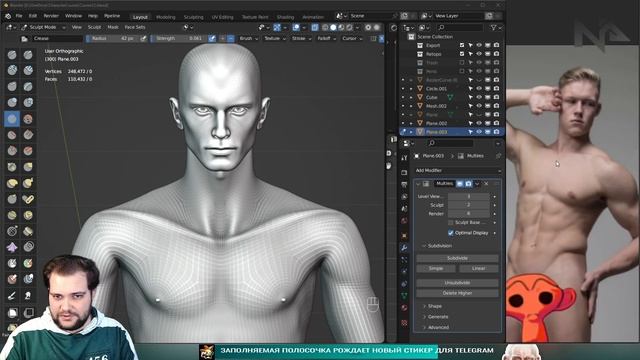Select the Smooth brush tool
This screenshot has width=640, height=360.
click(28, 119)
